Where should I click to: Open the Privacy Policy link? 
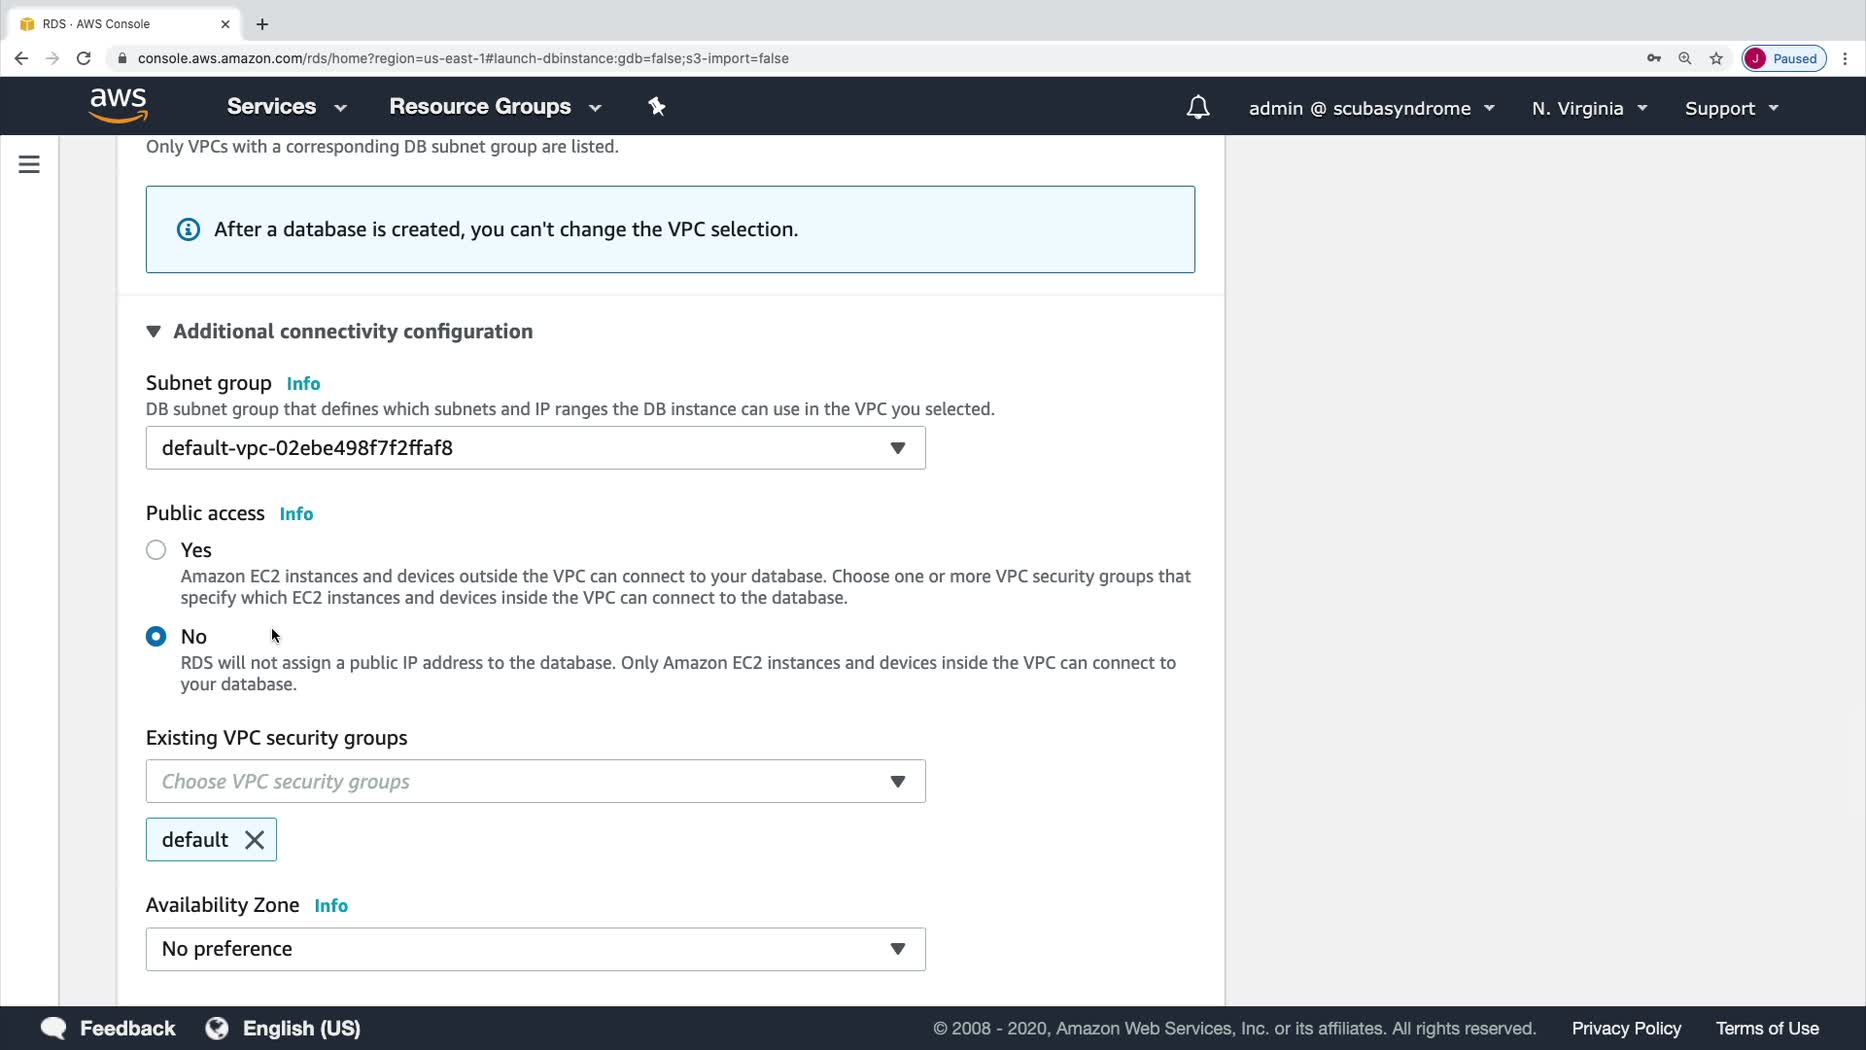1626,1028
